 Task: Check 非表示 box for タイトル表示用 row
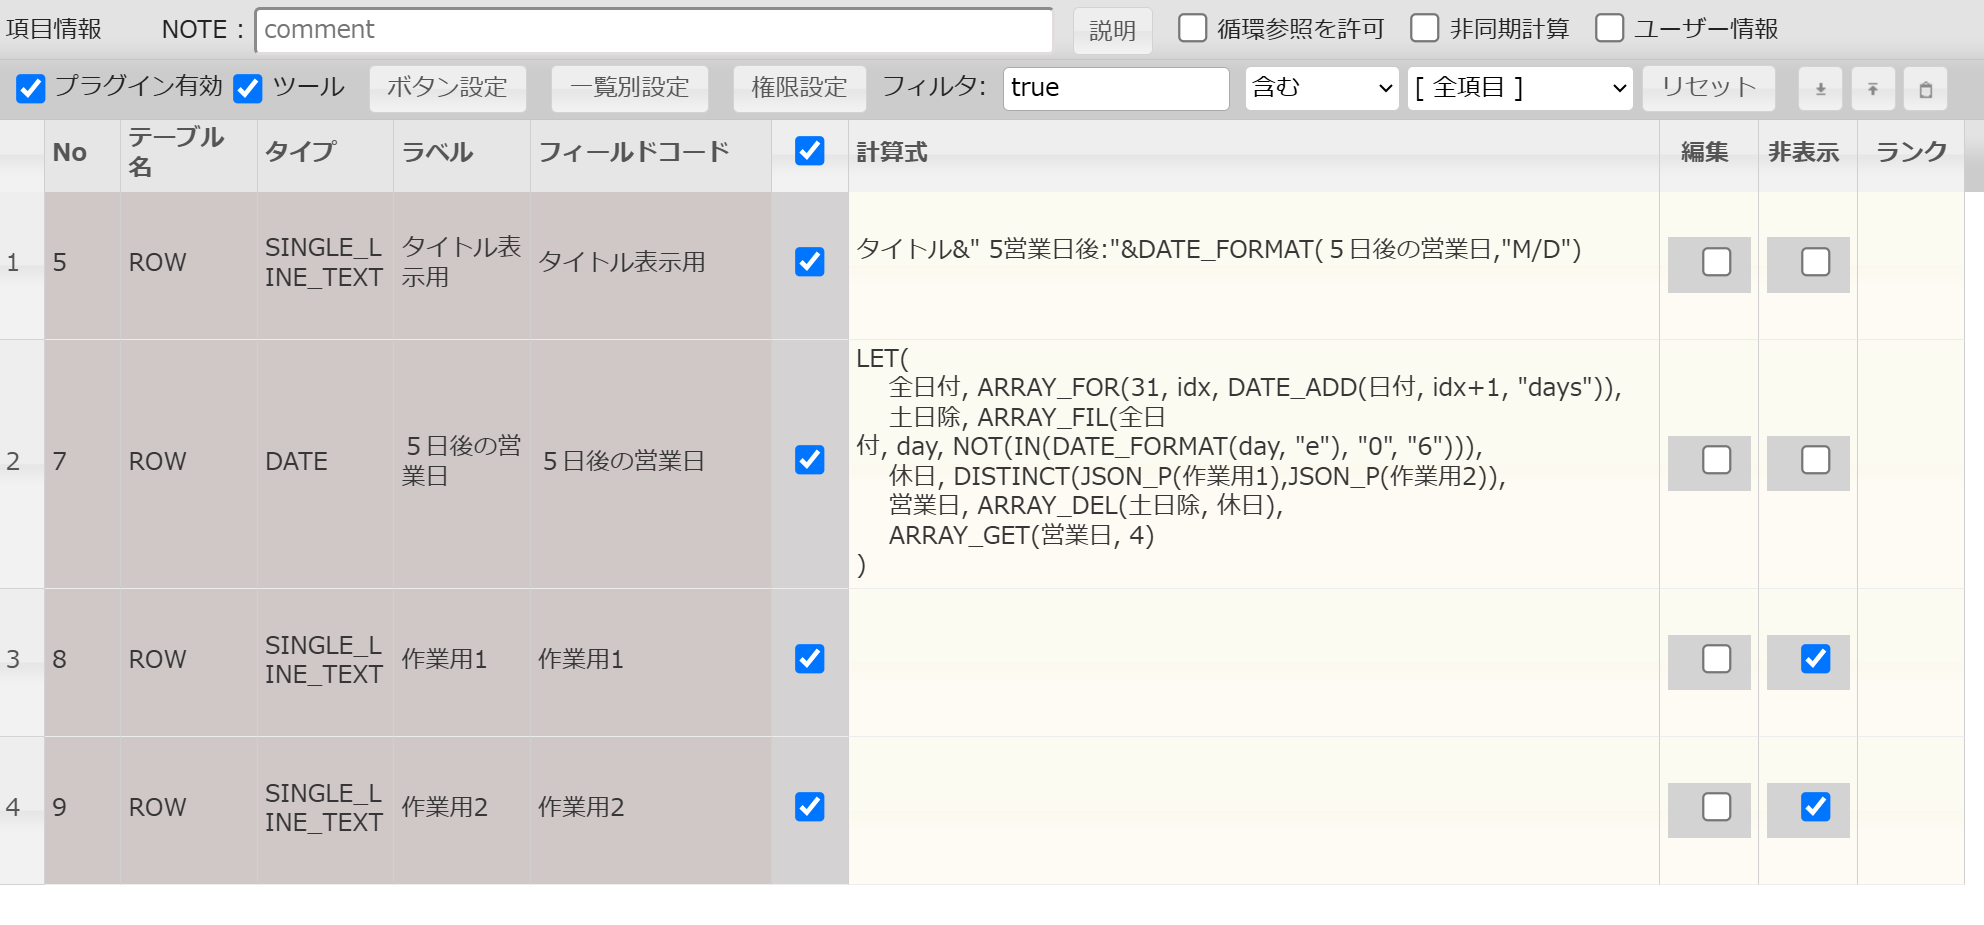coord(1816,262)
